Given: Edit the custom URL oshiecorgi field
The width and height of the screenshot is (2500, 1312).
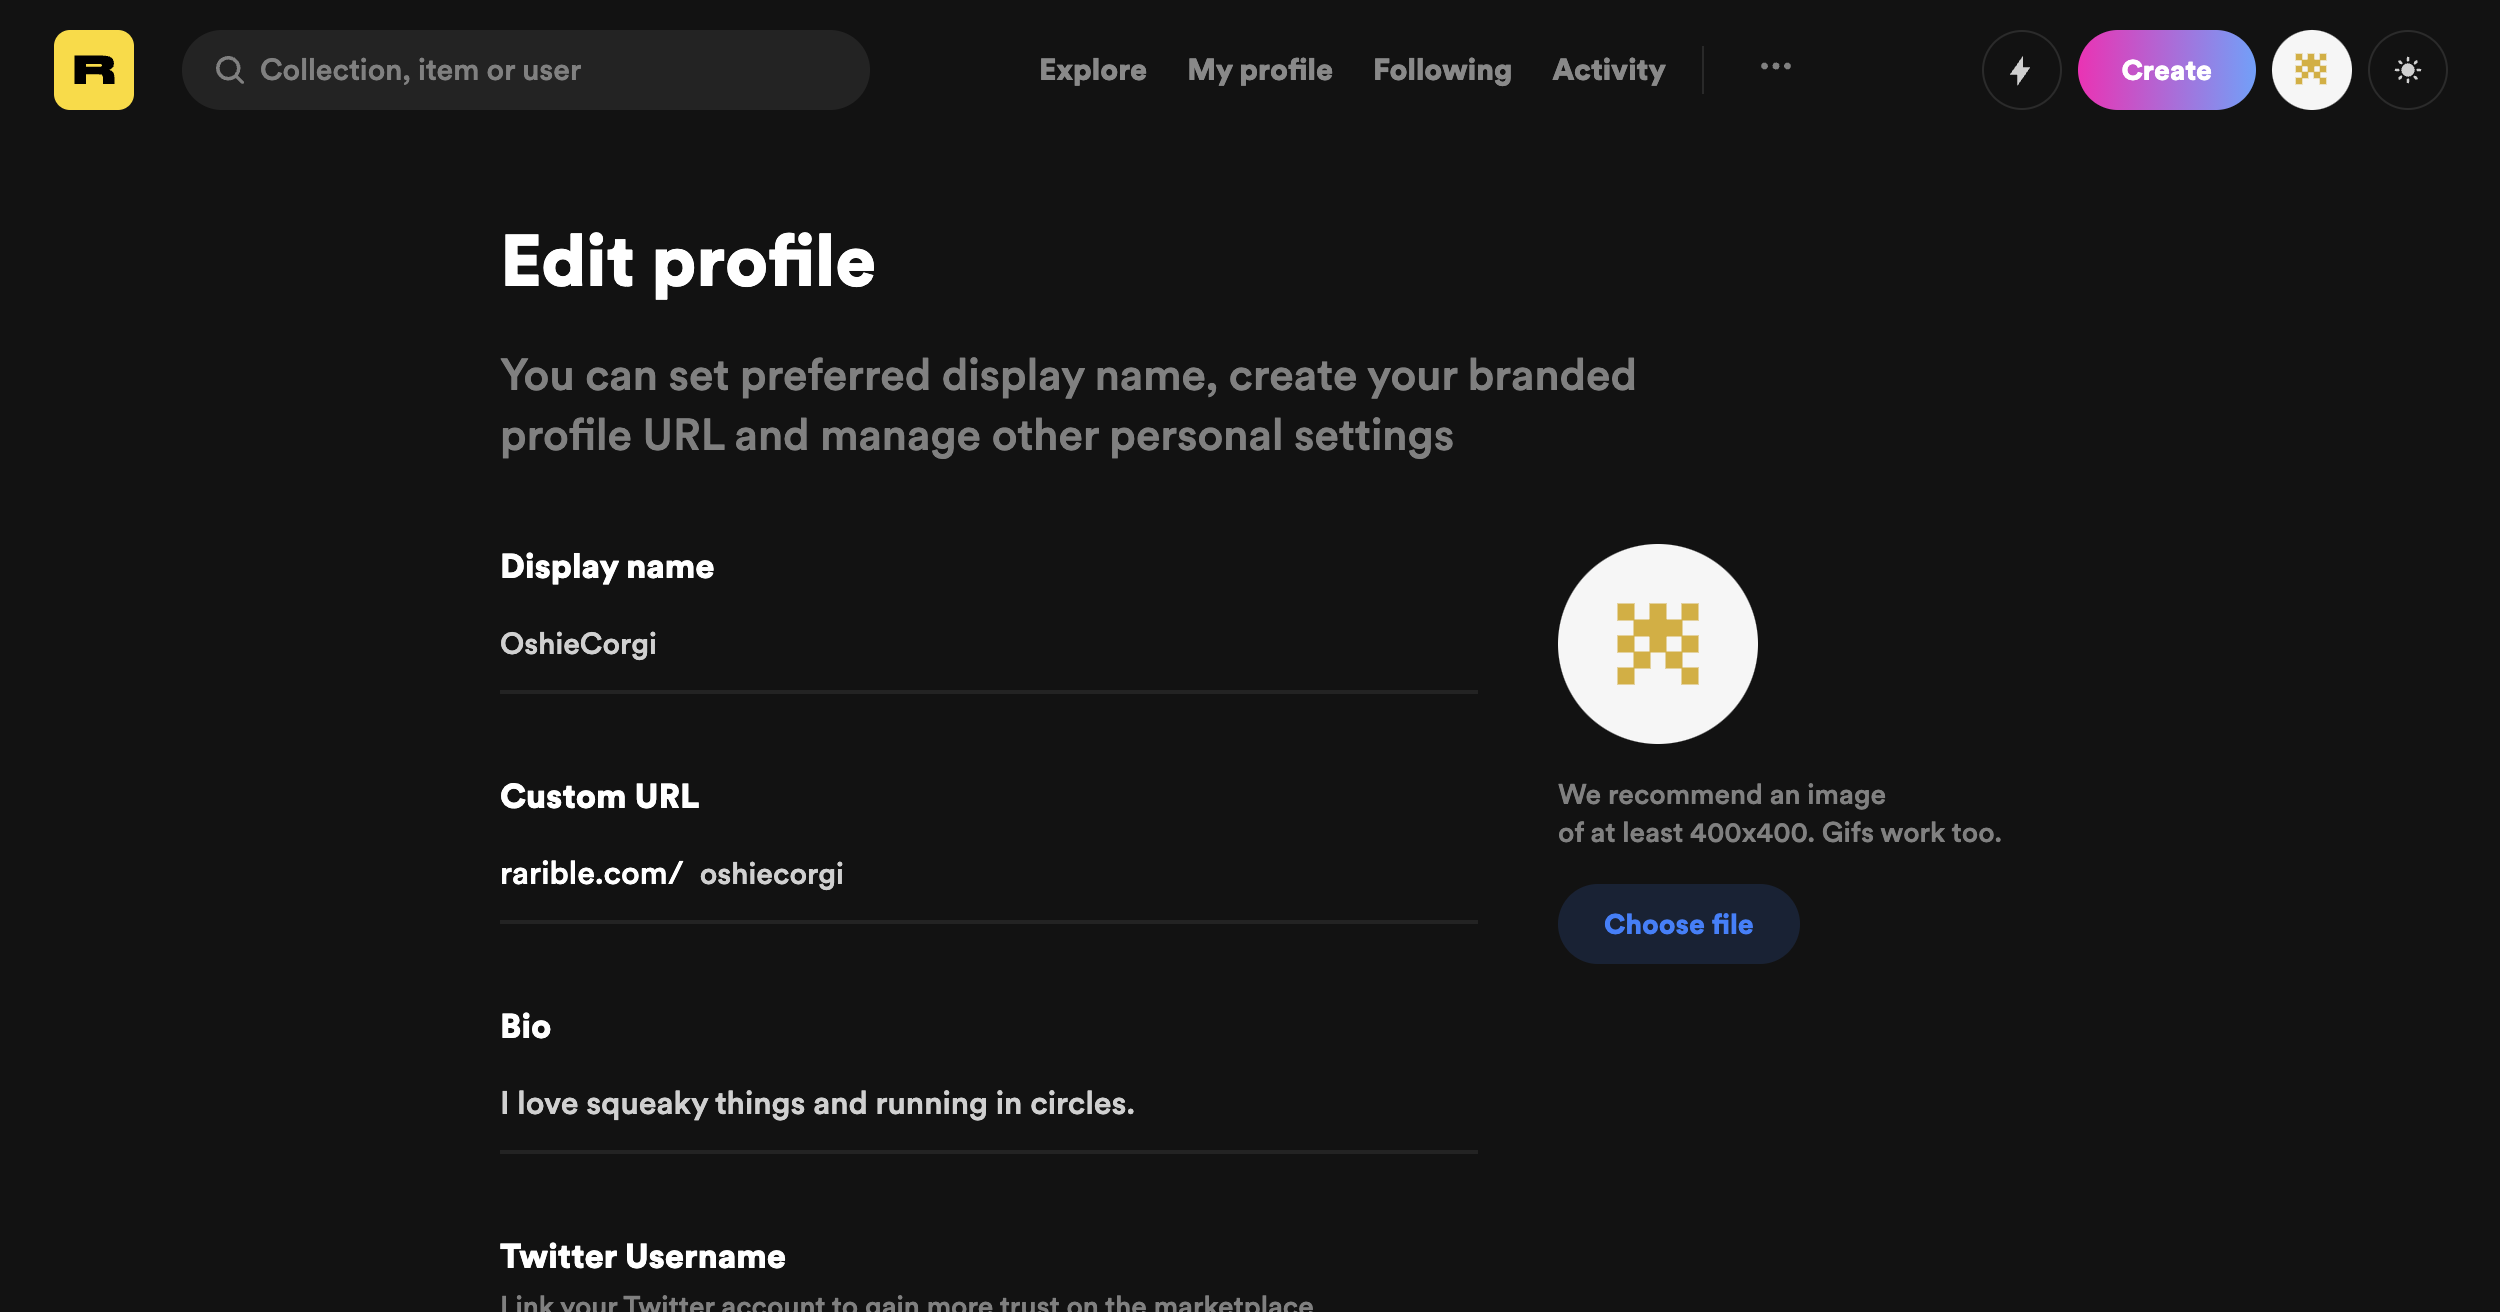Looking at the screenshot, I should [x=1088, y=874].
